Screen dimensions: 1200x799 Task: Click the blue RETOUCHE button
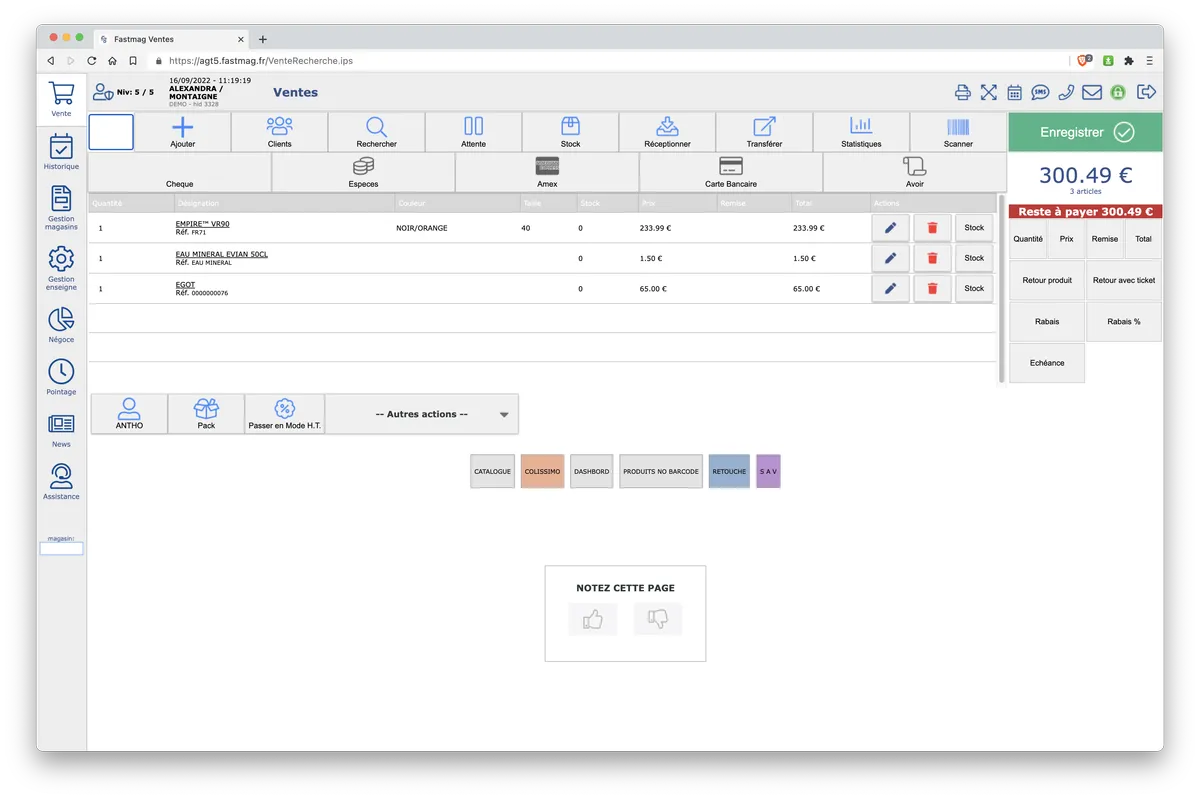729,471
